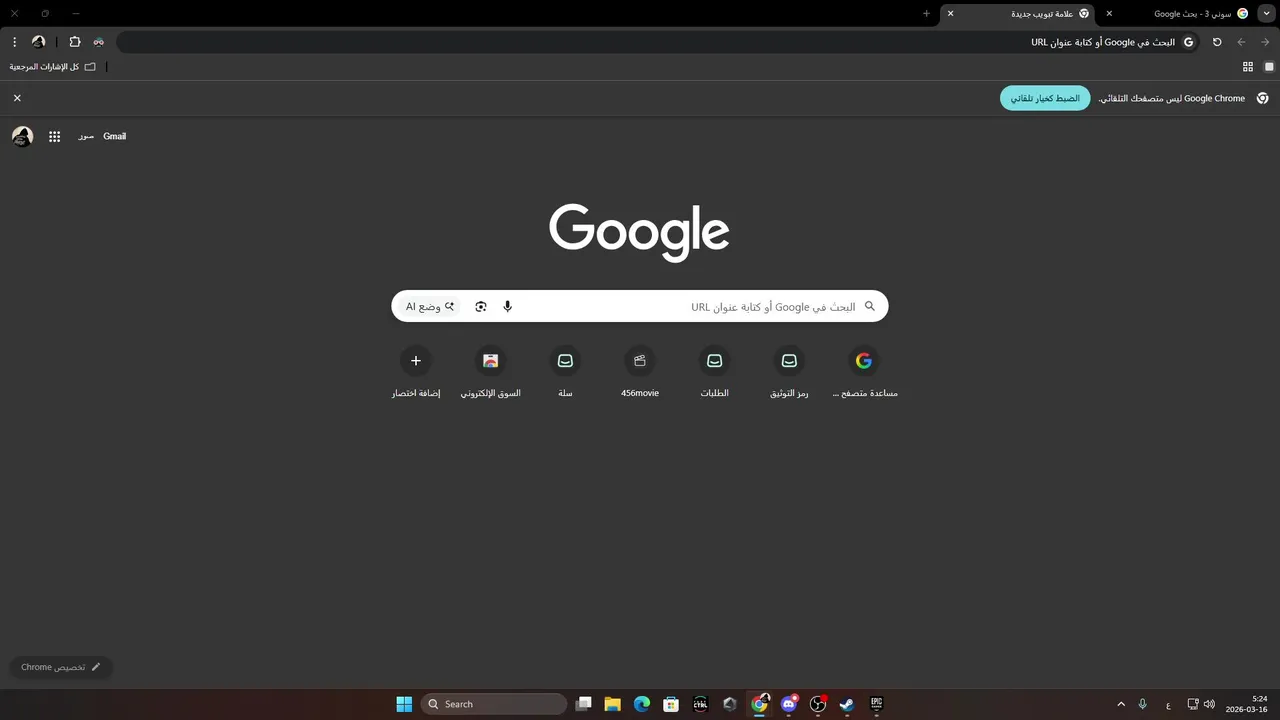Image resolution: width=1280 pixels, height=720 pixels.
Task: Open the Gmail link
Action: coord(115,136)
